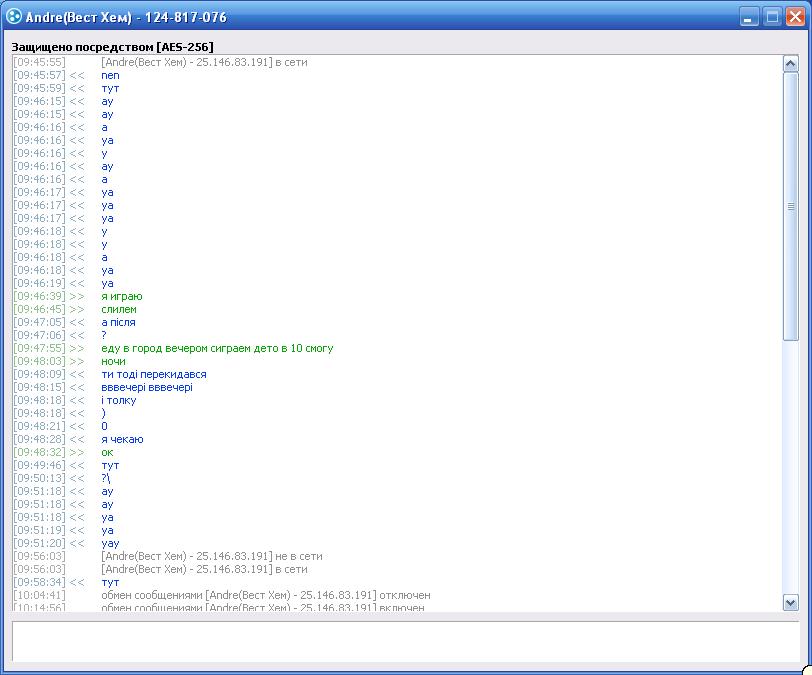Click the timestamp [09:47:55]
This screenshot has width=812, height=675.
[x=39, y=348]
